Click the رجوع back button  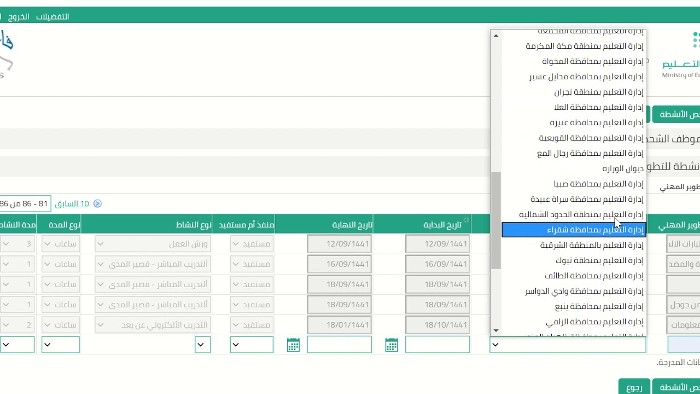(x=634, y=387)
